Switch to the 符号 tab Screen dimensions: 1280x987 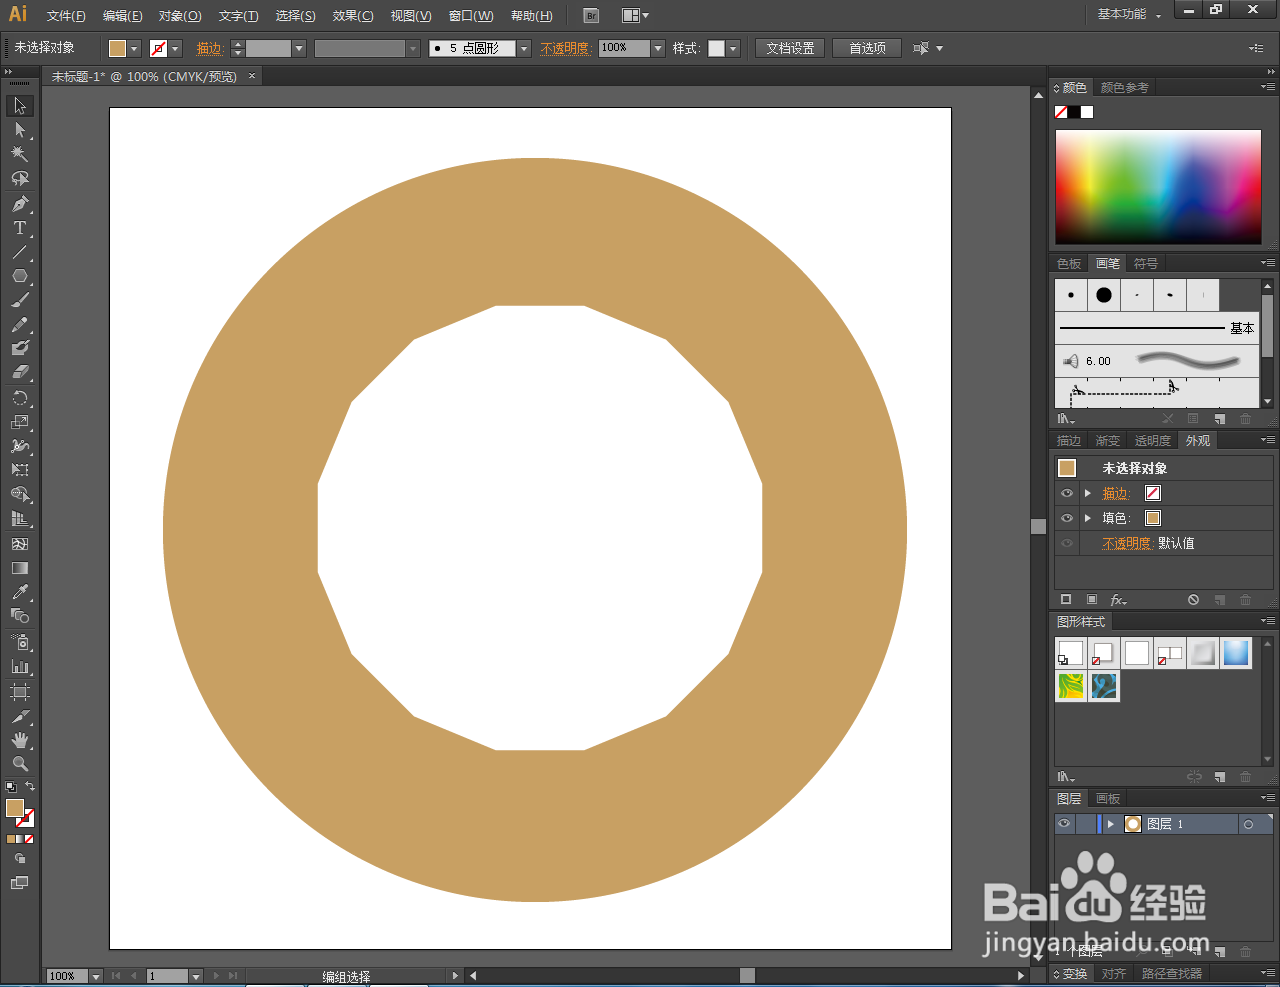pyautogui.click(x=1146, y=264)
